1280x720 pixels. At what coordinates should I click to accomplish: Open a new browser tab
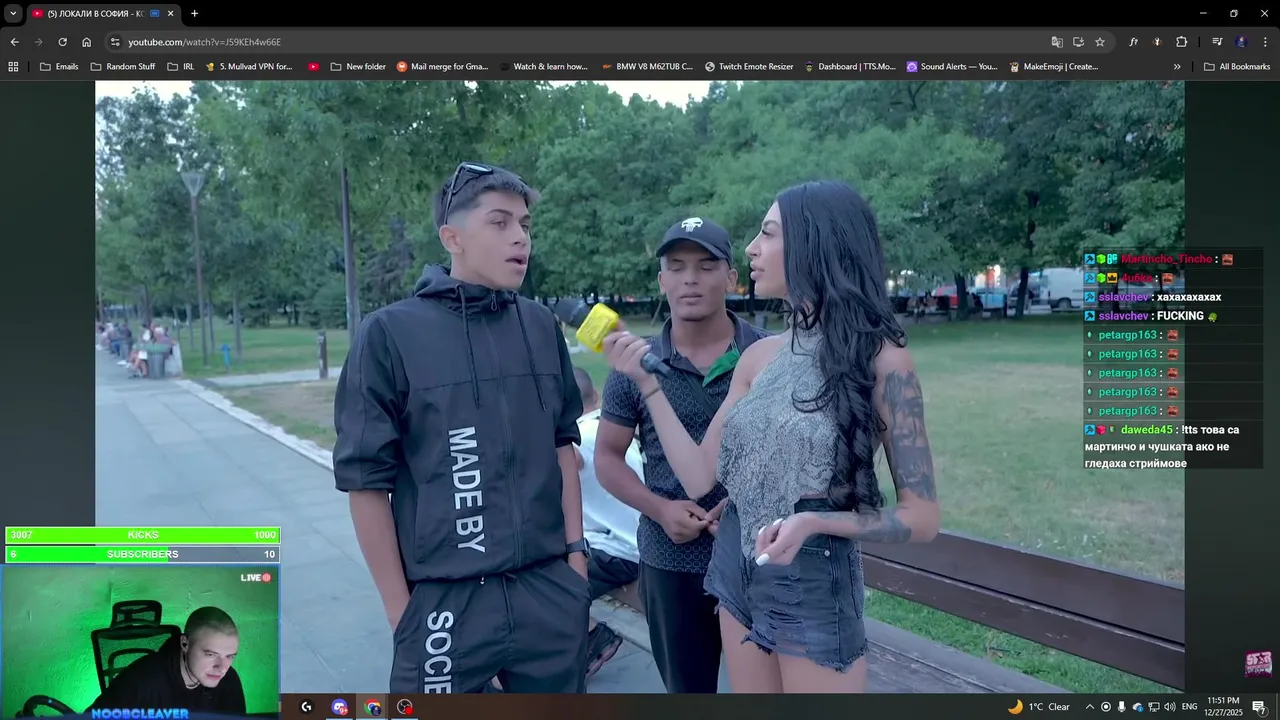click(x=194, y=13)
